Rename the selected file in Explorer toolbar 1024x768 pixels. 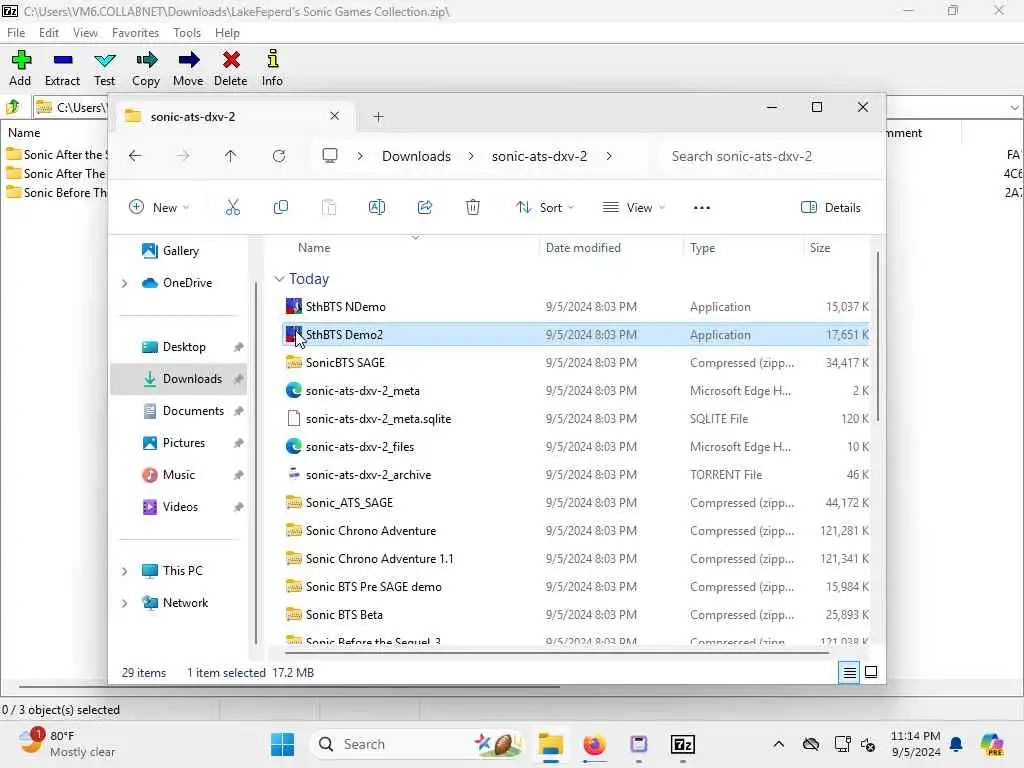377,208
